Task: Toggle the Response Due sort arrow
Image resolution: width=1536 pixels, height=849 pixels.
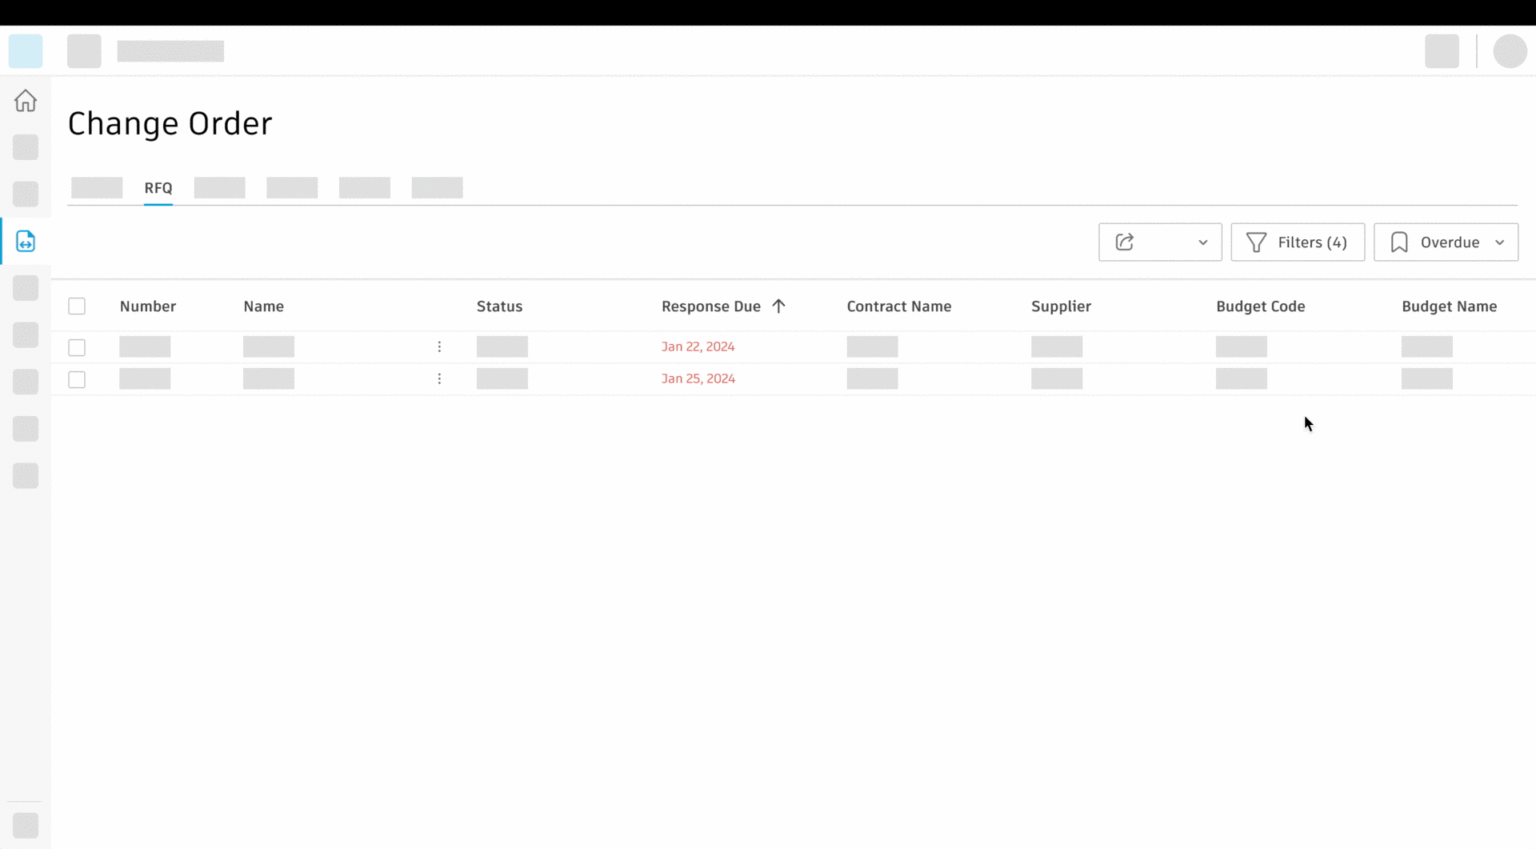Action: [x=778, y=306]
